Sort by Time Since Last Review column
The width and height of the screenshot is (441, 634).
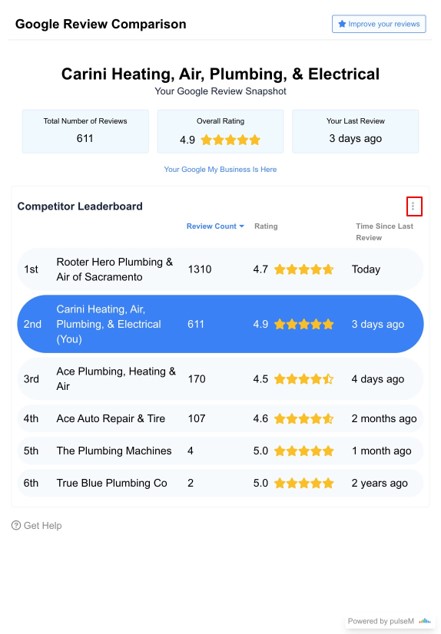[384, 232]
